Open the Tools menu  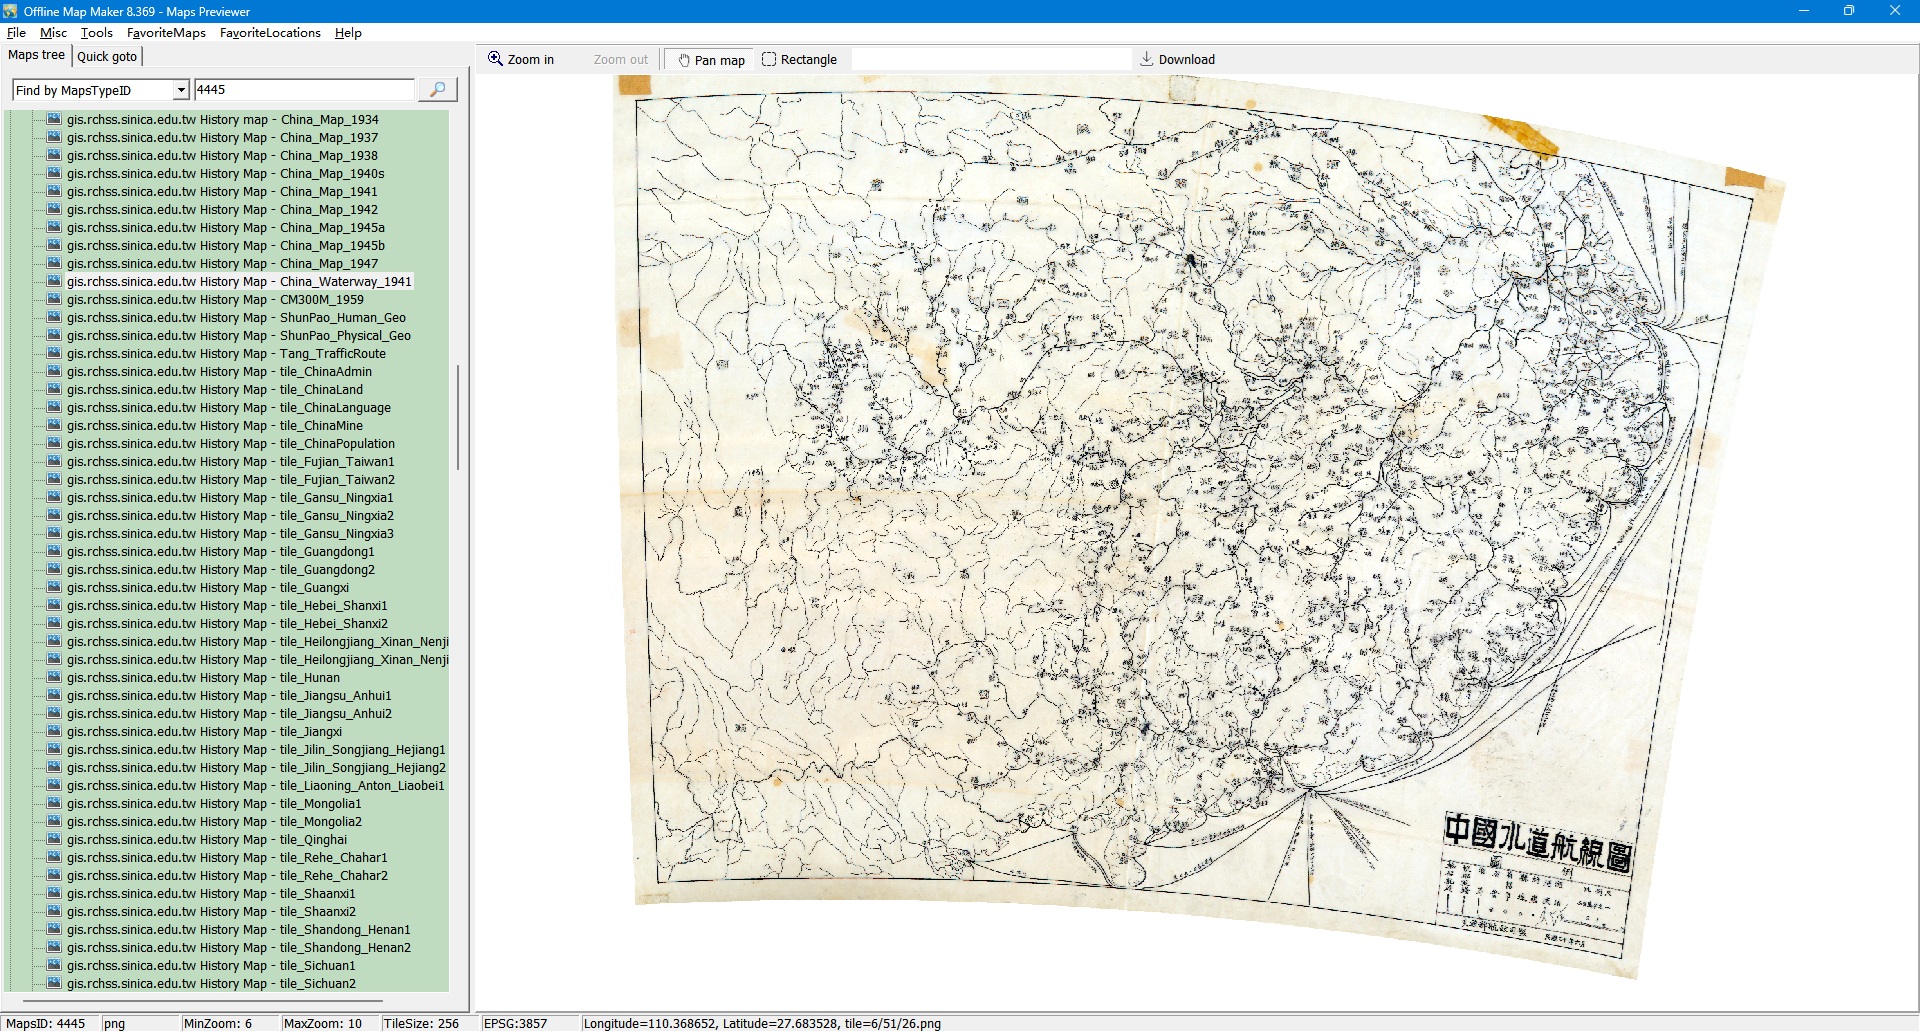tap(97, 33)
